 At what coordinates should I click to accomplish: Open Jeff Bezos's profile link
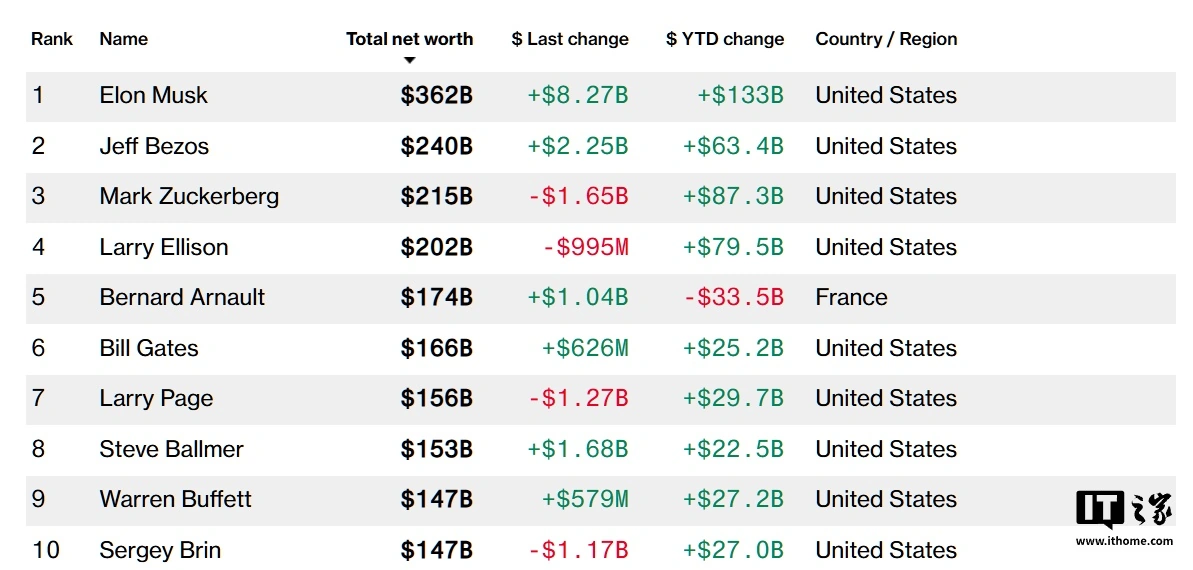[154, 146]
